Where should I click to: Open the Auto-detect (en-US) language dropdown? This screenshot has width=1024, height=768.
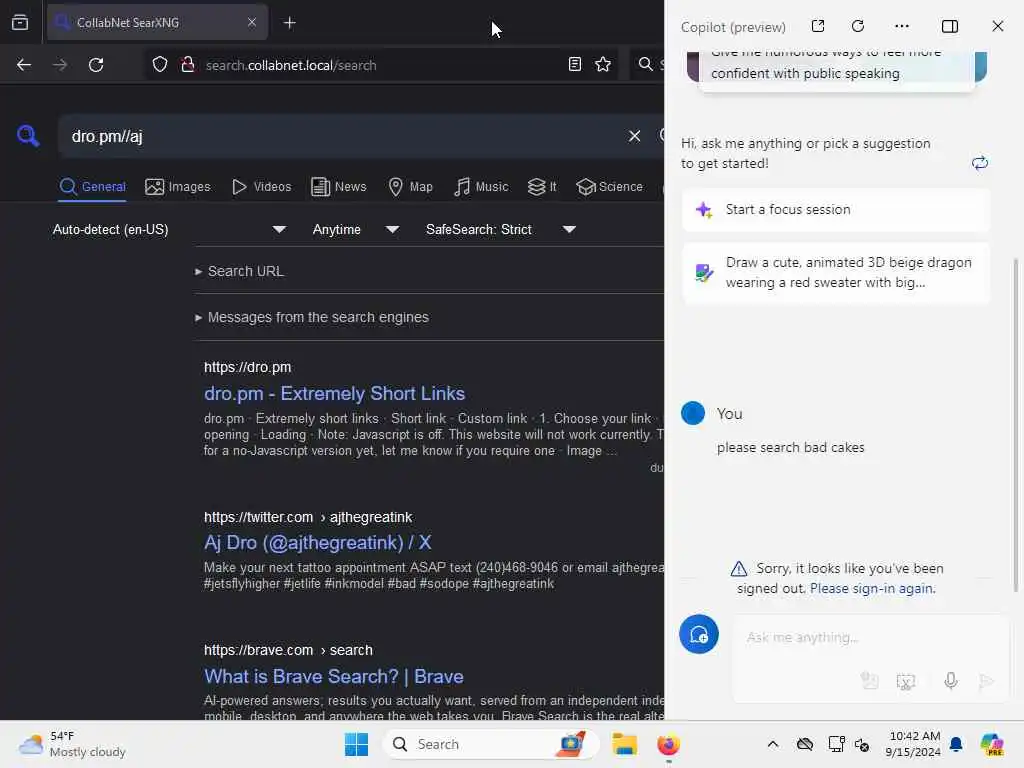tap(169, 229)
